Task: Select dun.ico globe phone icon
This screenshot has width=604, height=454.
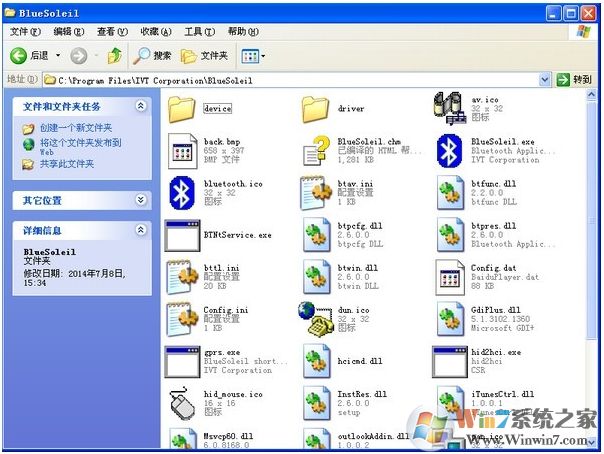Action: pyautogui.click(x=316, y=319)
